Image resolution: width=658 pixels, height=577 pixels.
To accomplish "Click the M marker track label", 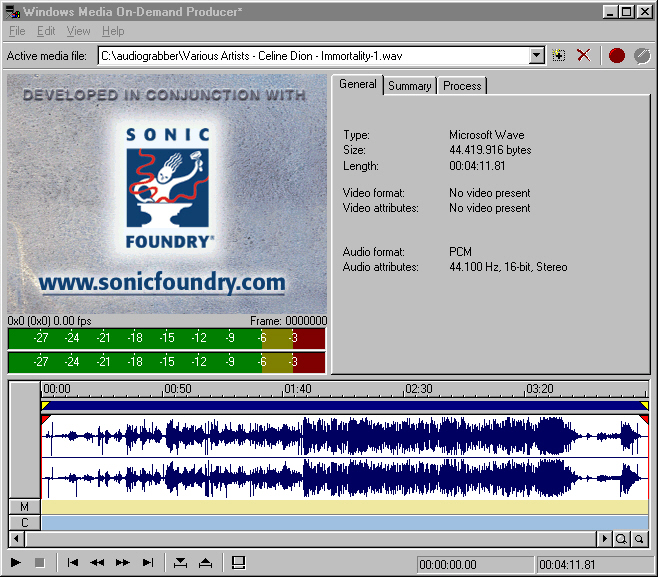I will [25, 507].
